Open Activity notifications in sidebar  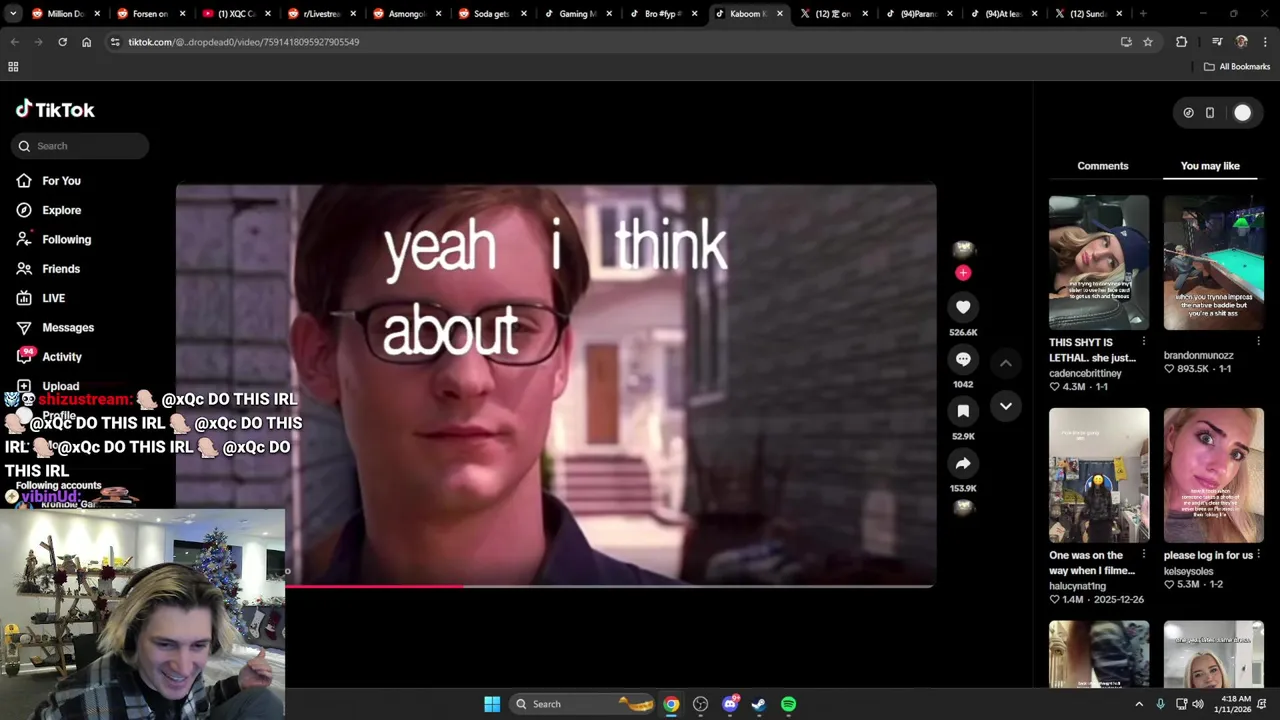[61, 357]
